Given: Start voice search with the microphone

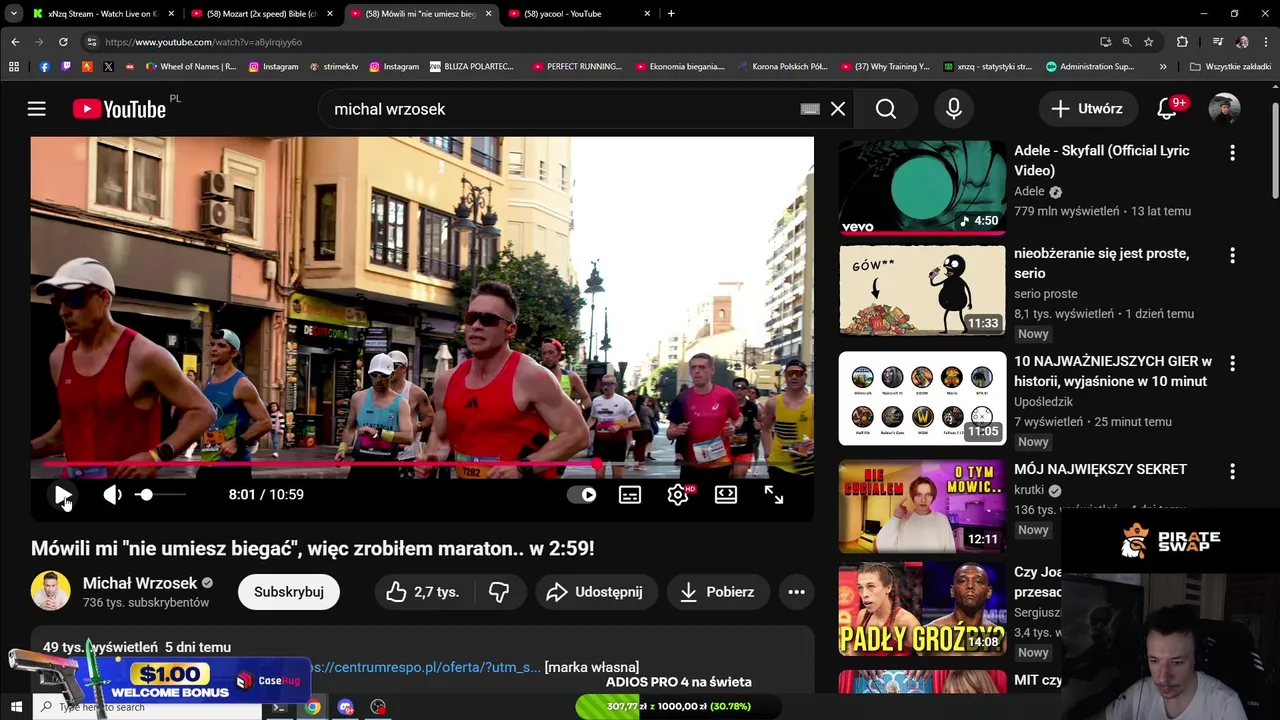Looking at the screenshot, I should (x=954, y=109).
